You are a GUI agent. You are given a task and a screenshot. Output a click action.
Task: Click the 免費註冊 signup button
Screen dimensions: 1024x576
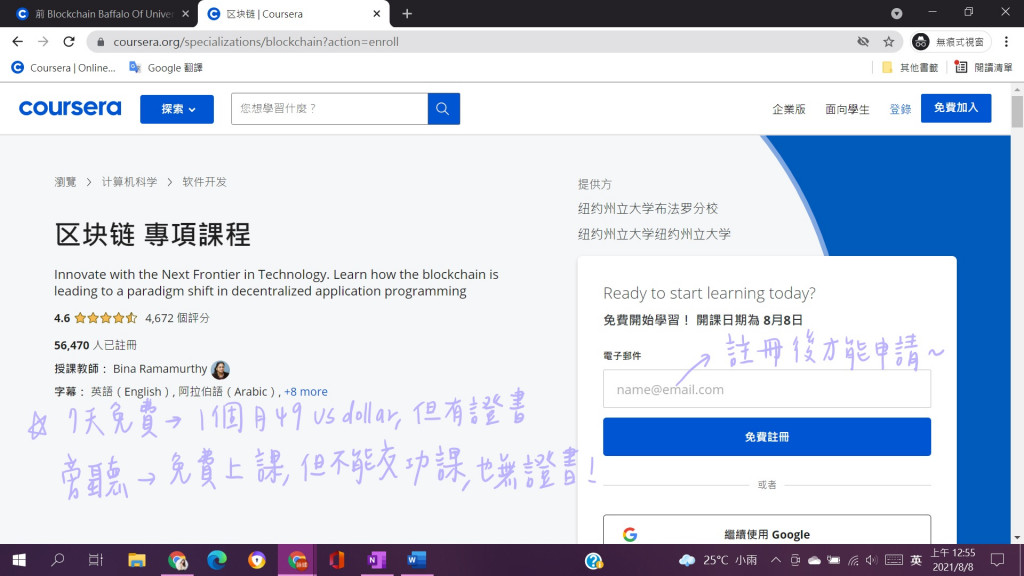point(767,437)
